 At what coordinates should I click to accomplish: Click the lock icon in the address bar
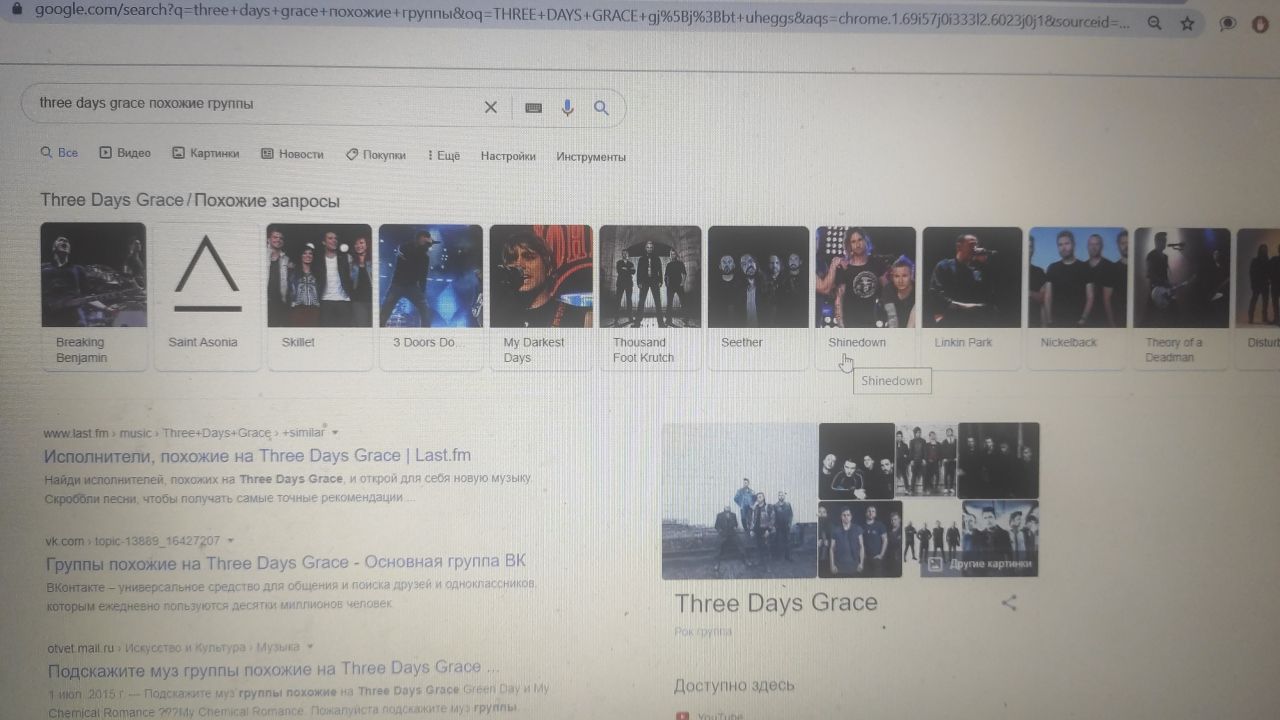(x=15, y=8)
